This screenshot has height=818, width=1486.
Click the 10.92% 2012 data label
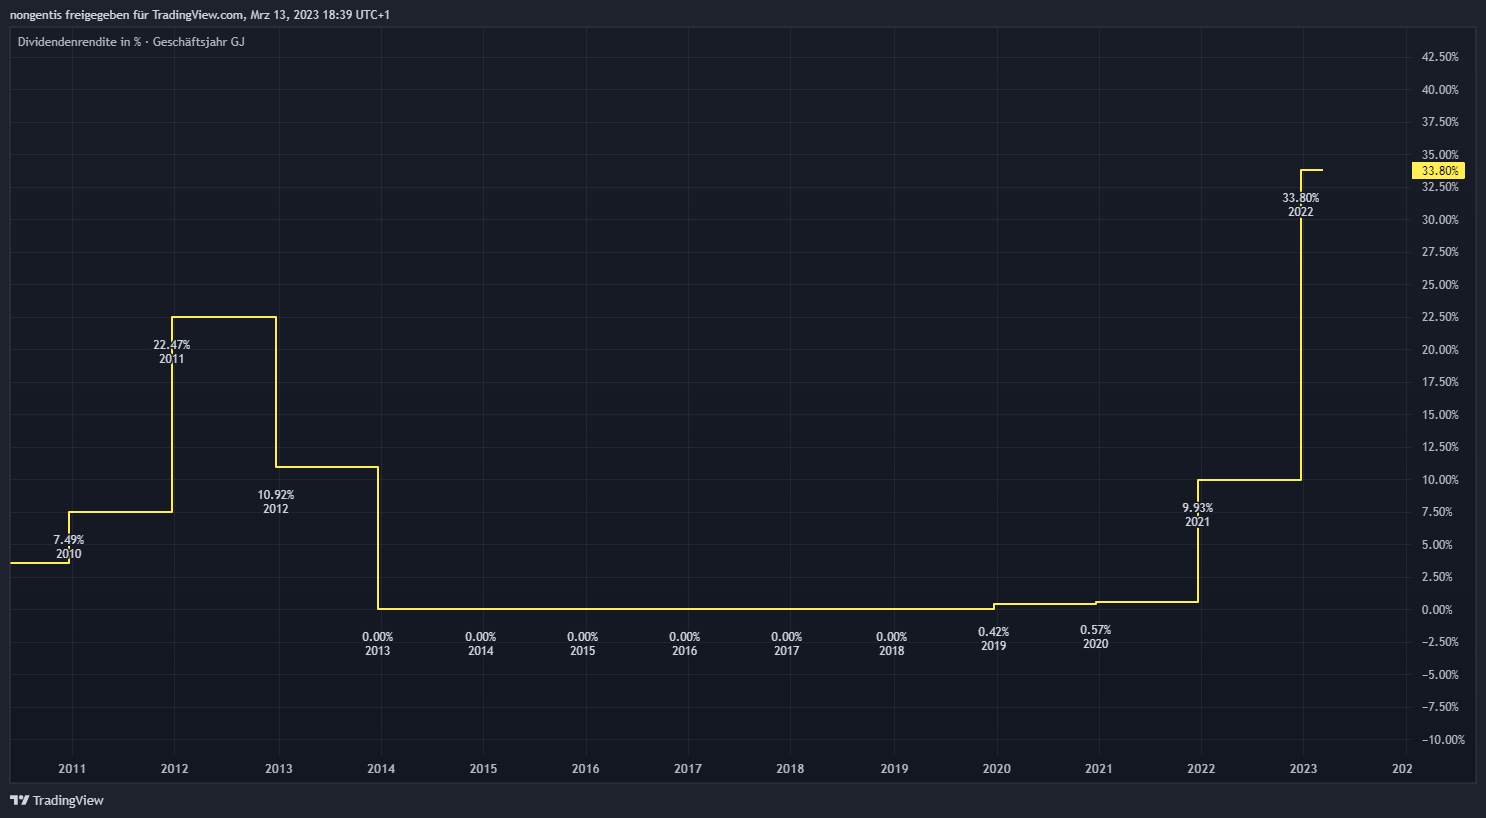276,502
